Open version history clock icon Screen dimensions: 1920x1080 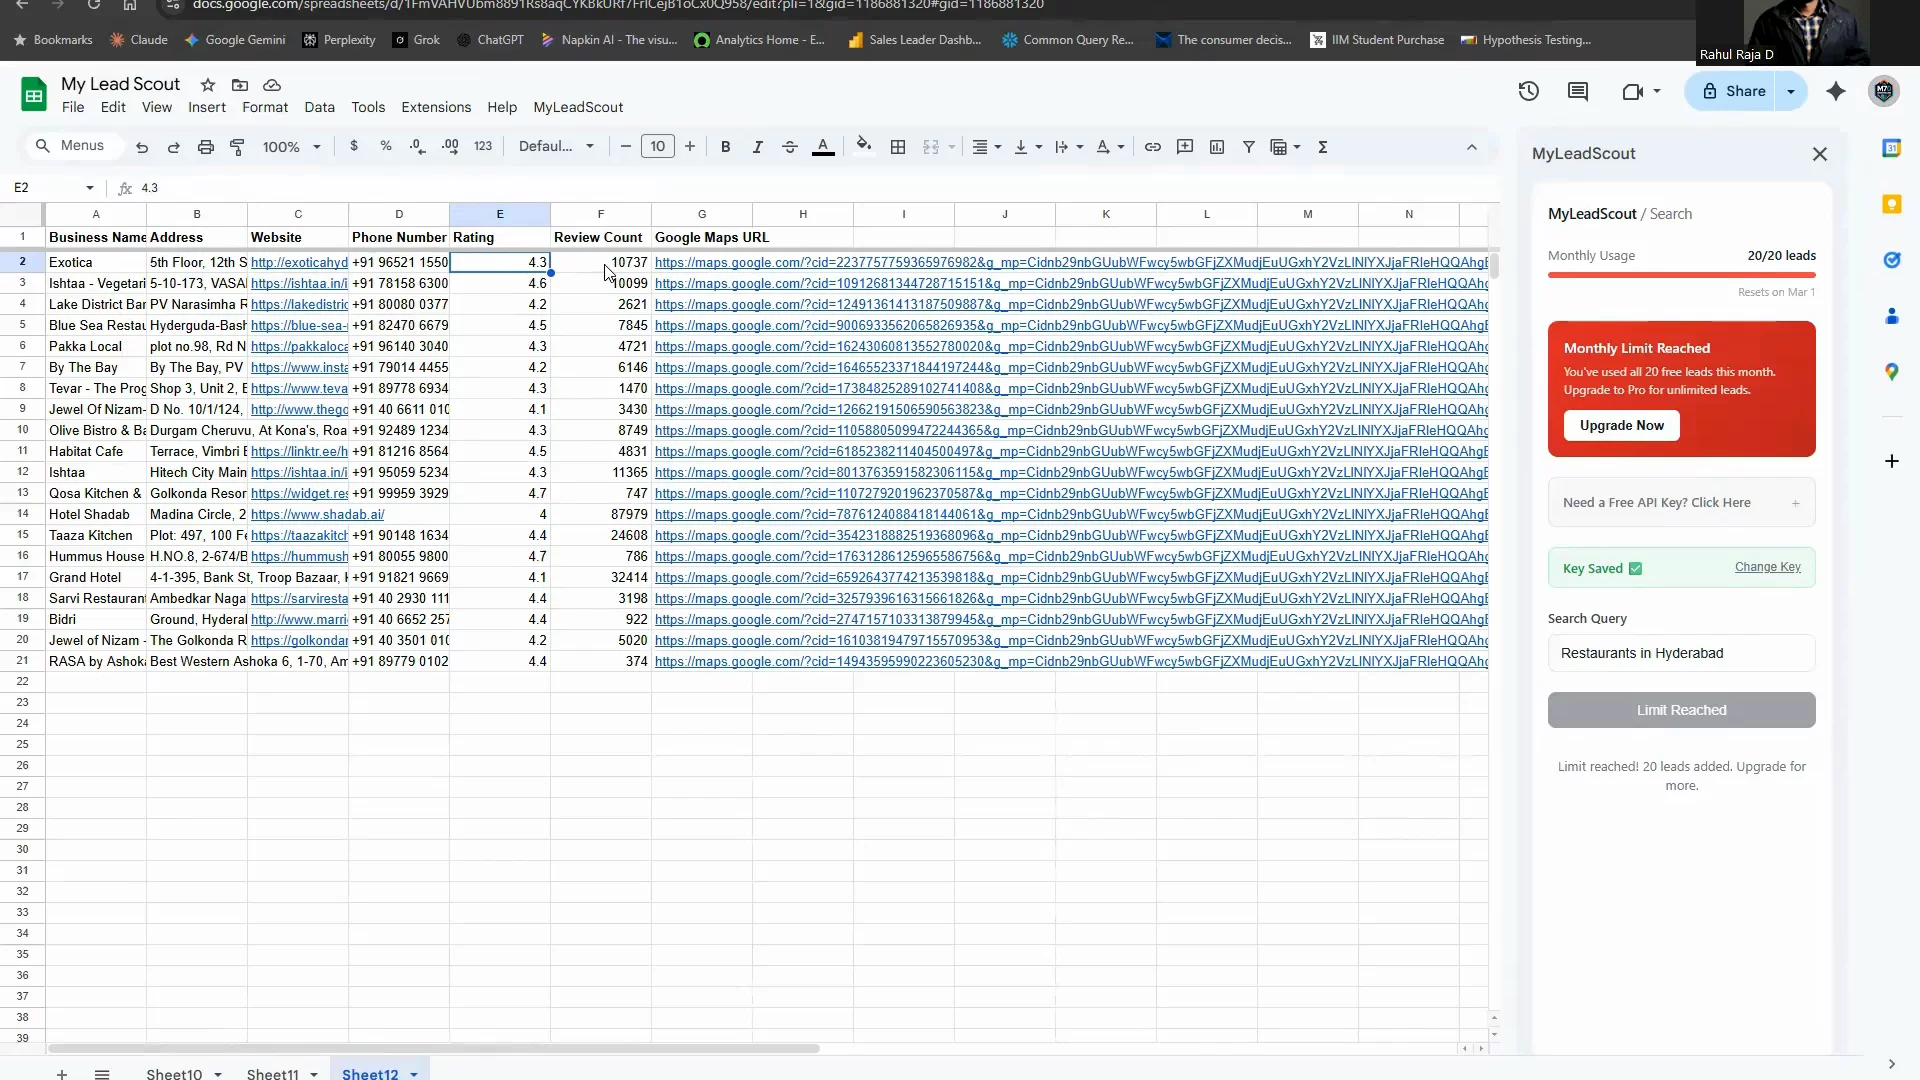click(x=1528, y=91)
